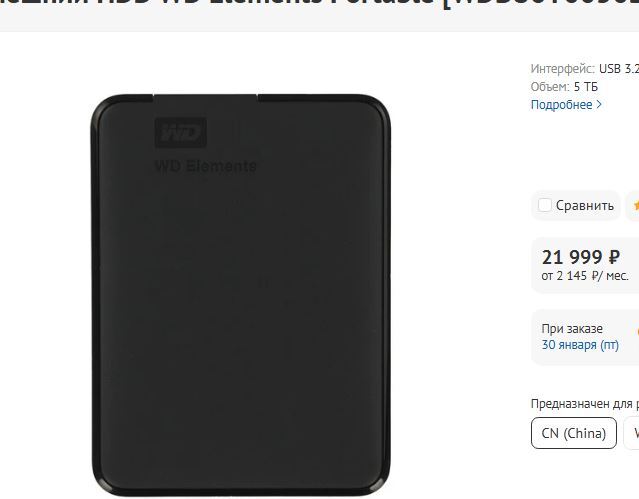Click the Сравнить label text
Image resolution: width=639 pixels, height=499 pixels.
pyautogui.click(x=585, y=205)
